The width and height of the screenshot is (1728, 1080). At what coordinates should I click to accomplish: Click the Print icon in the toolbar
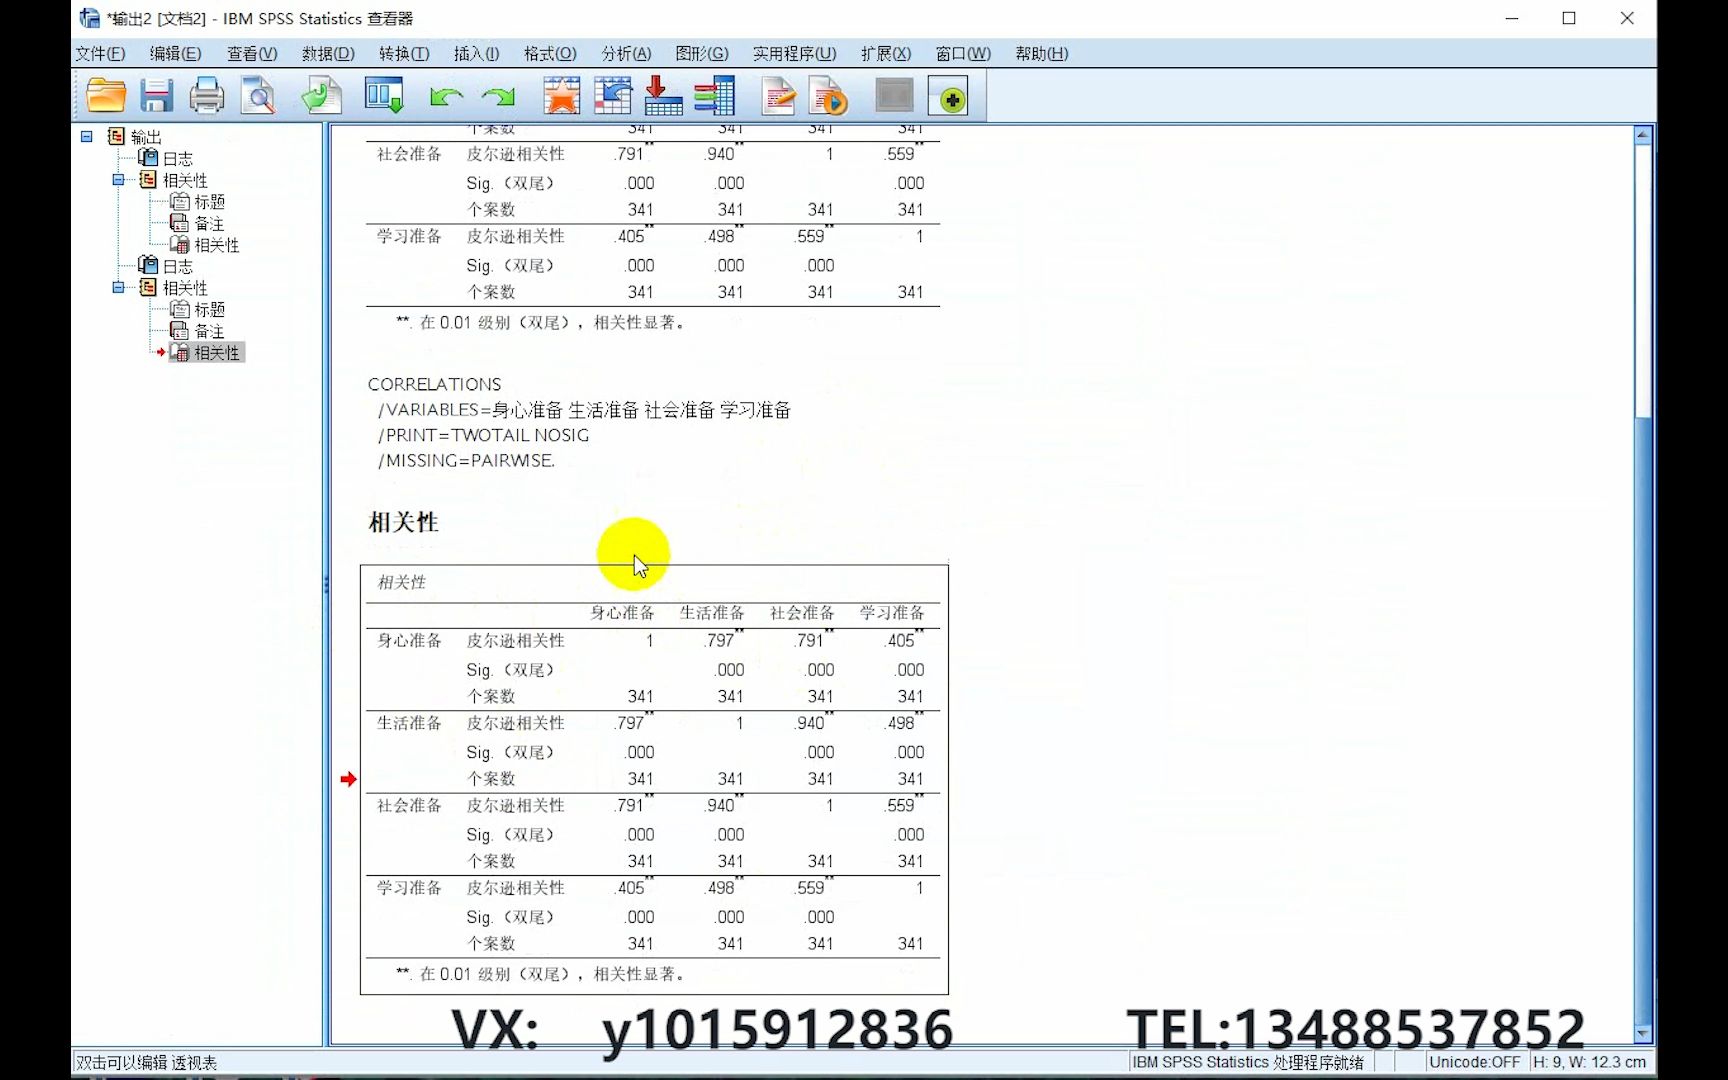click(207, 96)
